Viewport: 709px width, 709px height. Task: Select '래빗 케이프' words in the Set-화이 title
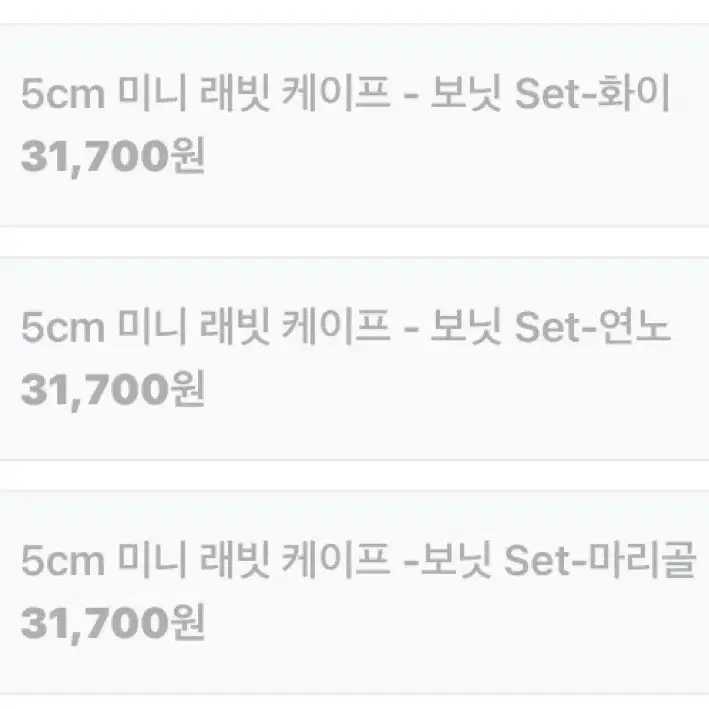(x=295, y=94)
